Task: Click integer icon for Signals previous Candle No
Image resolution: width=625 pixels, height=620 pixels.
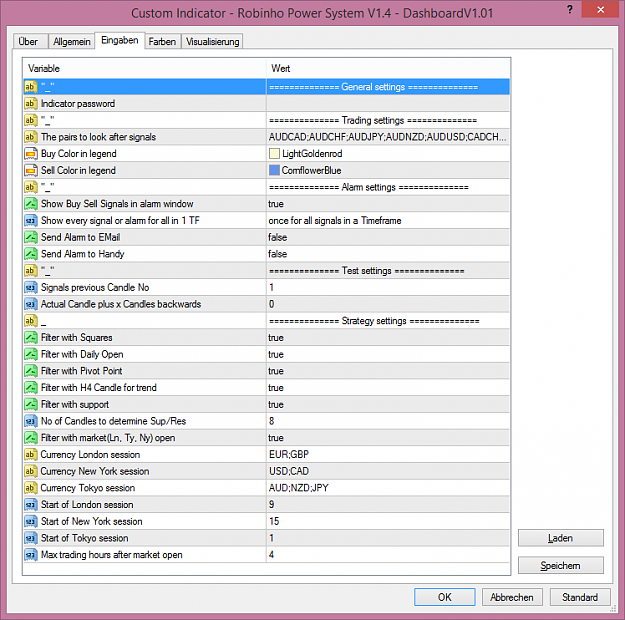Action: [31, 287]
